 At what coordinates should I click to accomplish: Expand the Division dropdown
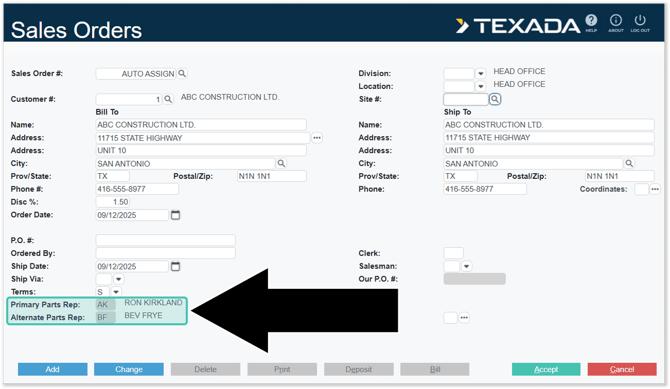pos(481,74)
